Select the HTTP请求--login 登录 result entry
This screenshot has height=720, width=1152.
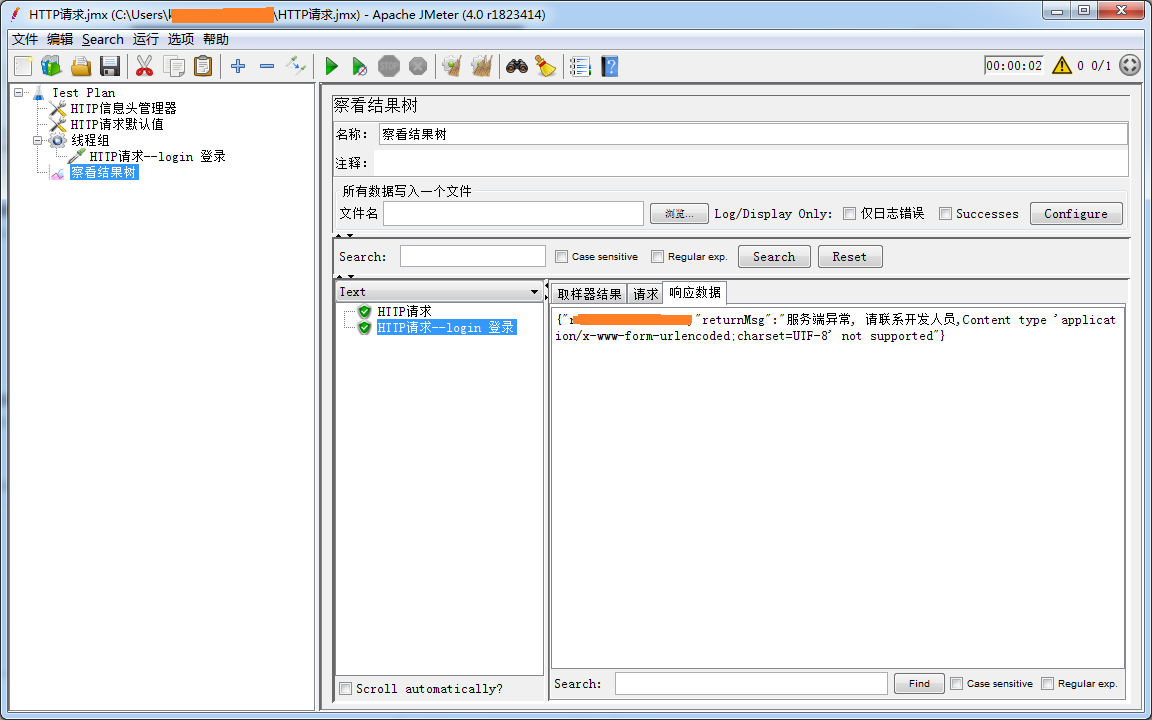(446, 328)
